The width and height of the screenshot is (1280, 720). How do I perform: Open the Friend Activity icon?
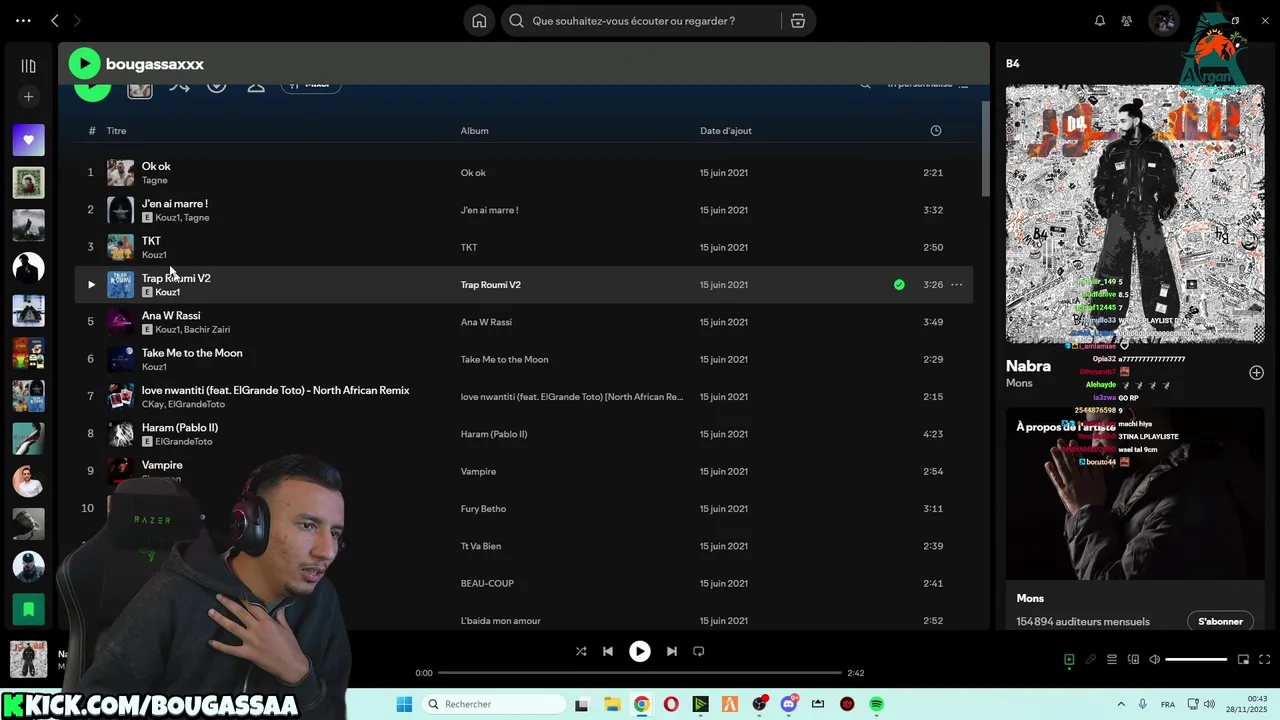point(1126,21)
